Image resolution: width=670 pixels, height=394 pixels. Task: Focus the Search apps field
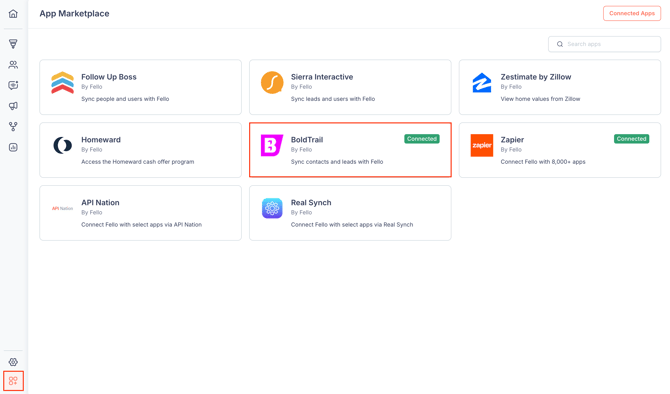pos(604,44)
